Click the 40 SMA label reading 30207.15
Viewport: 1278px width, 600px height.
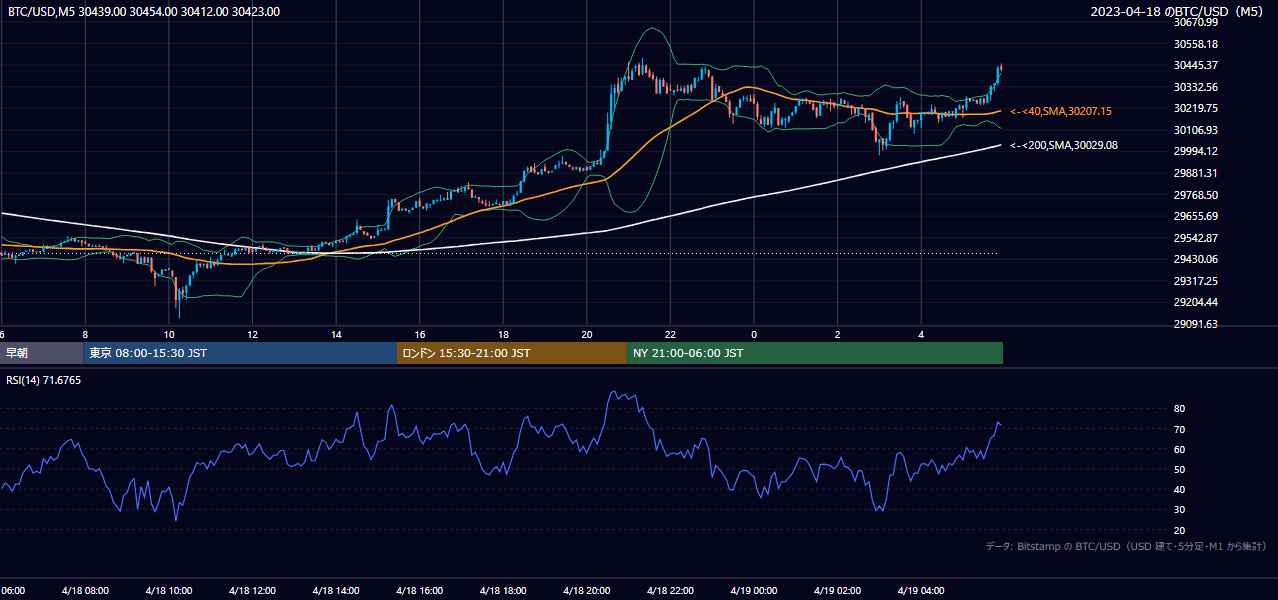coord(1061,111)
